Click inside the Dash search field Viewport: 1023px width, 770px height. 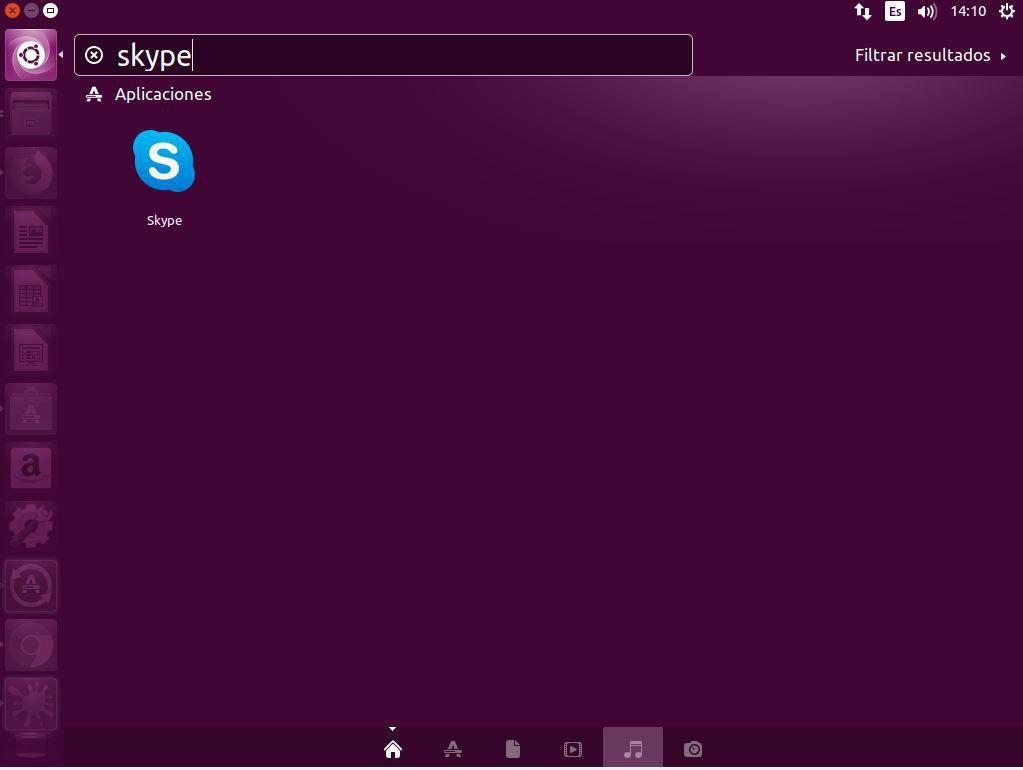[400, 55]
